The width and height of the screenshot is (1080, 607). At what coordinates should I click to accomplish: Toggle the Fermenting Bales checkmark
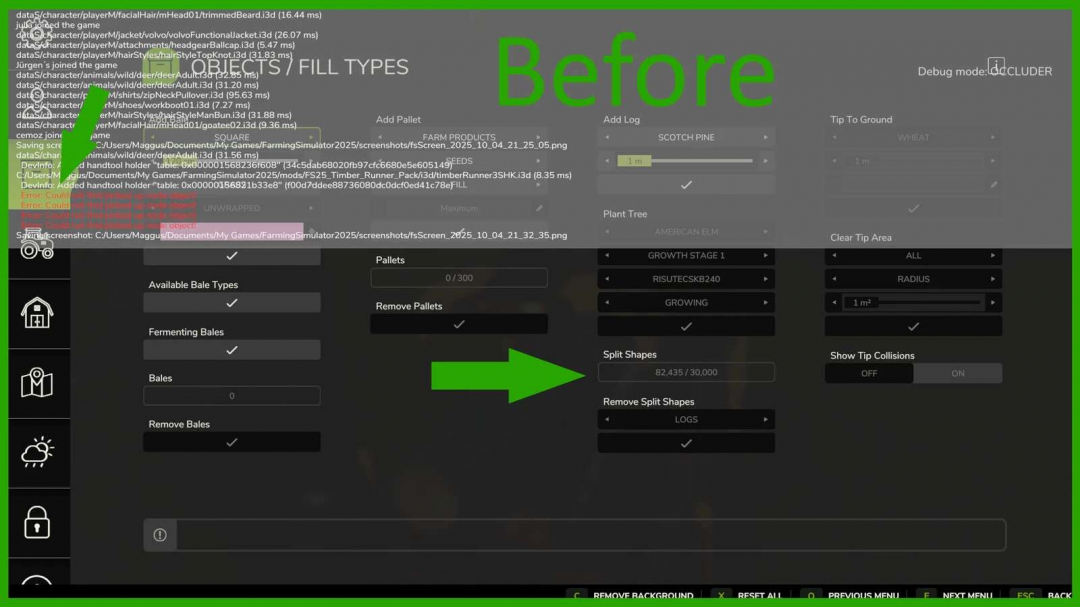(232, 349)
